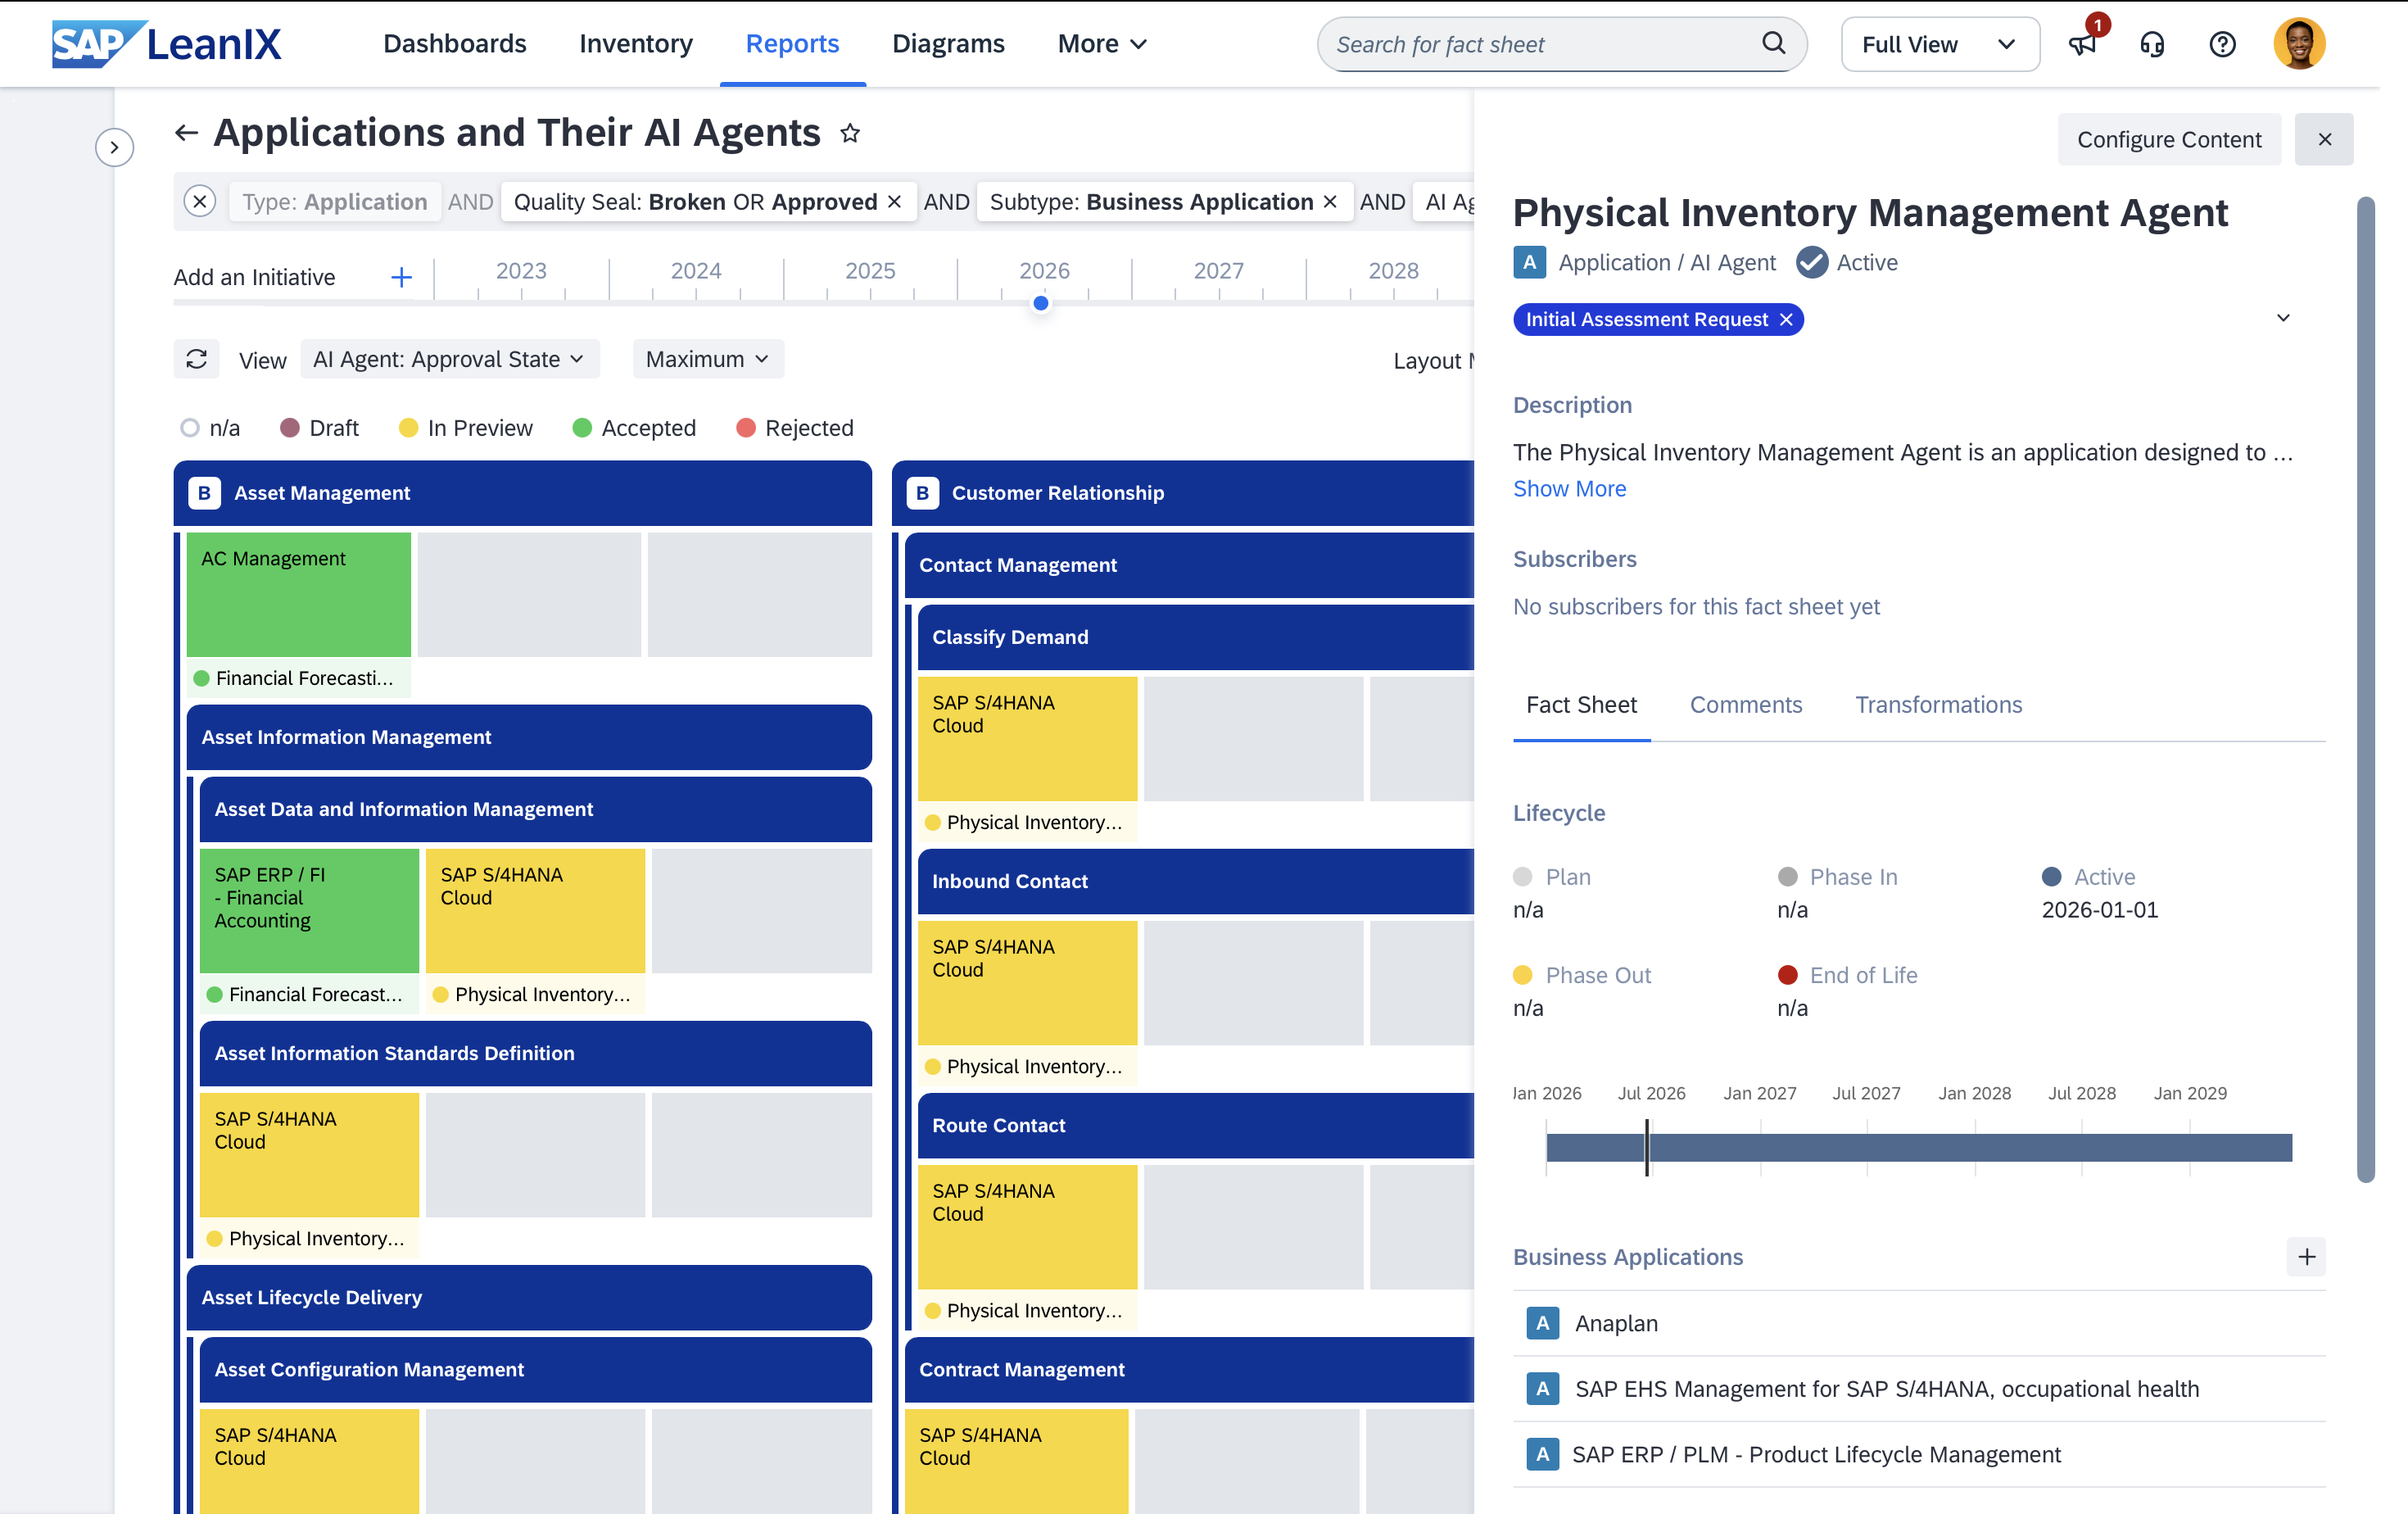Click Configure Content button
Image resolution: width=2408 pixels, height=1514 pixels.
2168,139
